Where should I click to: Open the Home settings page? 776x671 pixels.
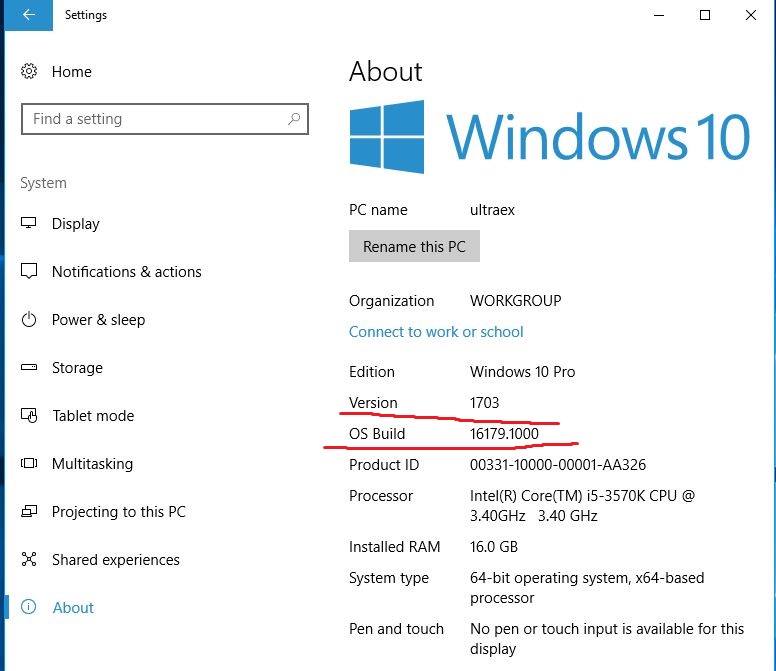(x=72, y=72)
